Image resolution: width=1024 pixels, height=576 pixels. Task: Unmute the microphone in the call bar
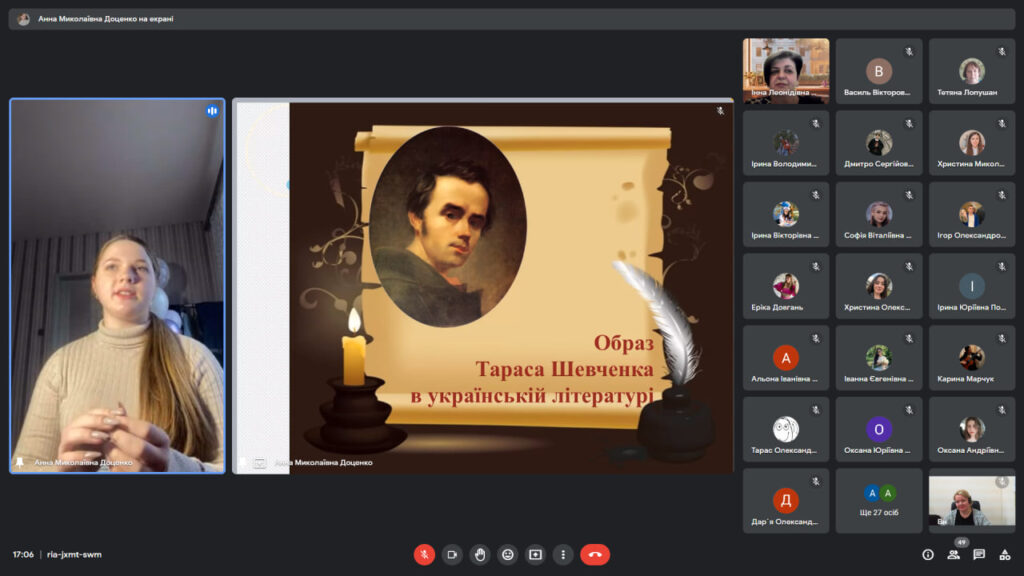pyautogui.click(x=424, y=554)
